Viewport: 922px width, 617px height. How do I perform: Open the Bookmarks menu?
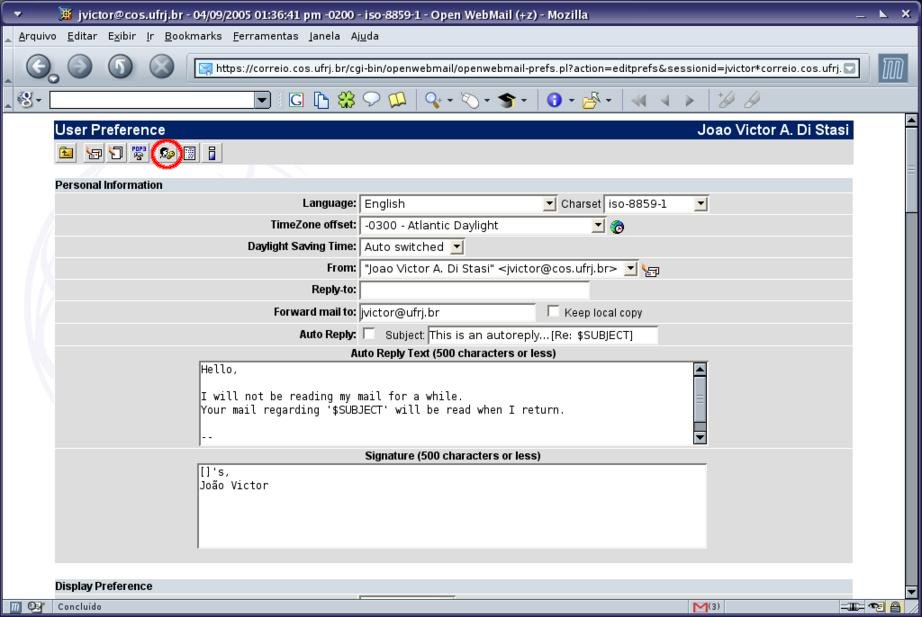(x=193, y=36)
